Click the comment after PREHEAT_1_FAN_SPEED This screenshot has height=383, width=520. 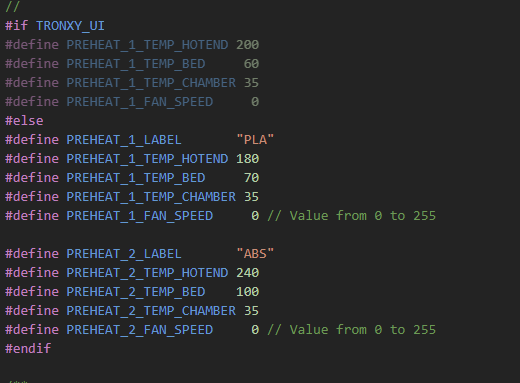(x=352, y=216)
